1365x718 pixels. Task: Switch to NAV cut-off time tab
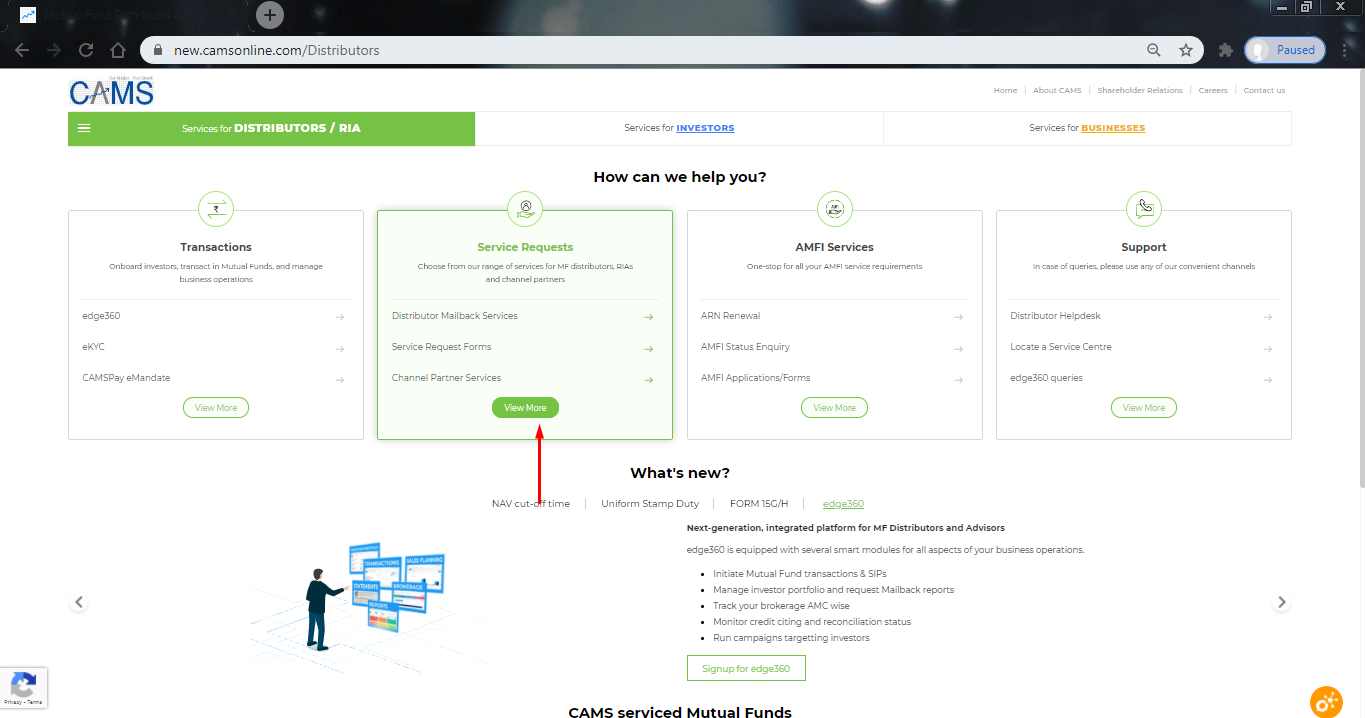[531, 504]
